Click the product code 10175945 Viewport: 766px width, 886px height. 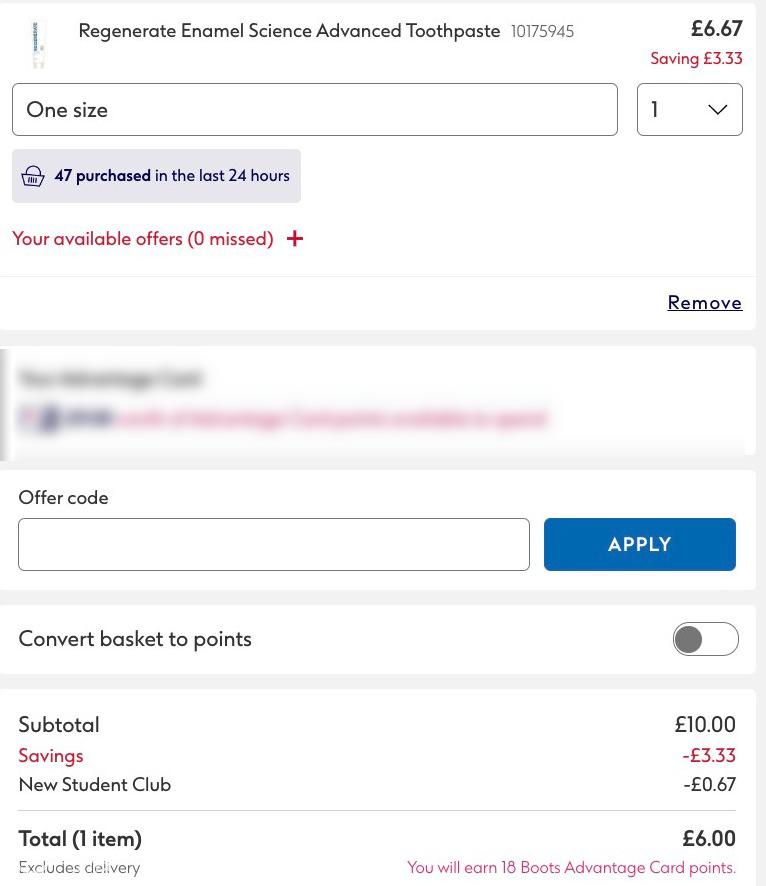pyautogui.click(x=542, y=31)
